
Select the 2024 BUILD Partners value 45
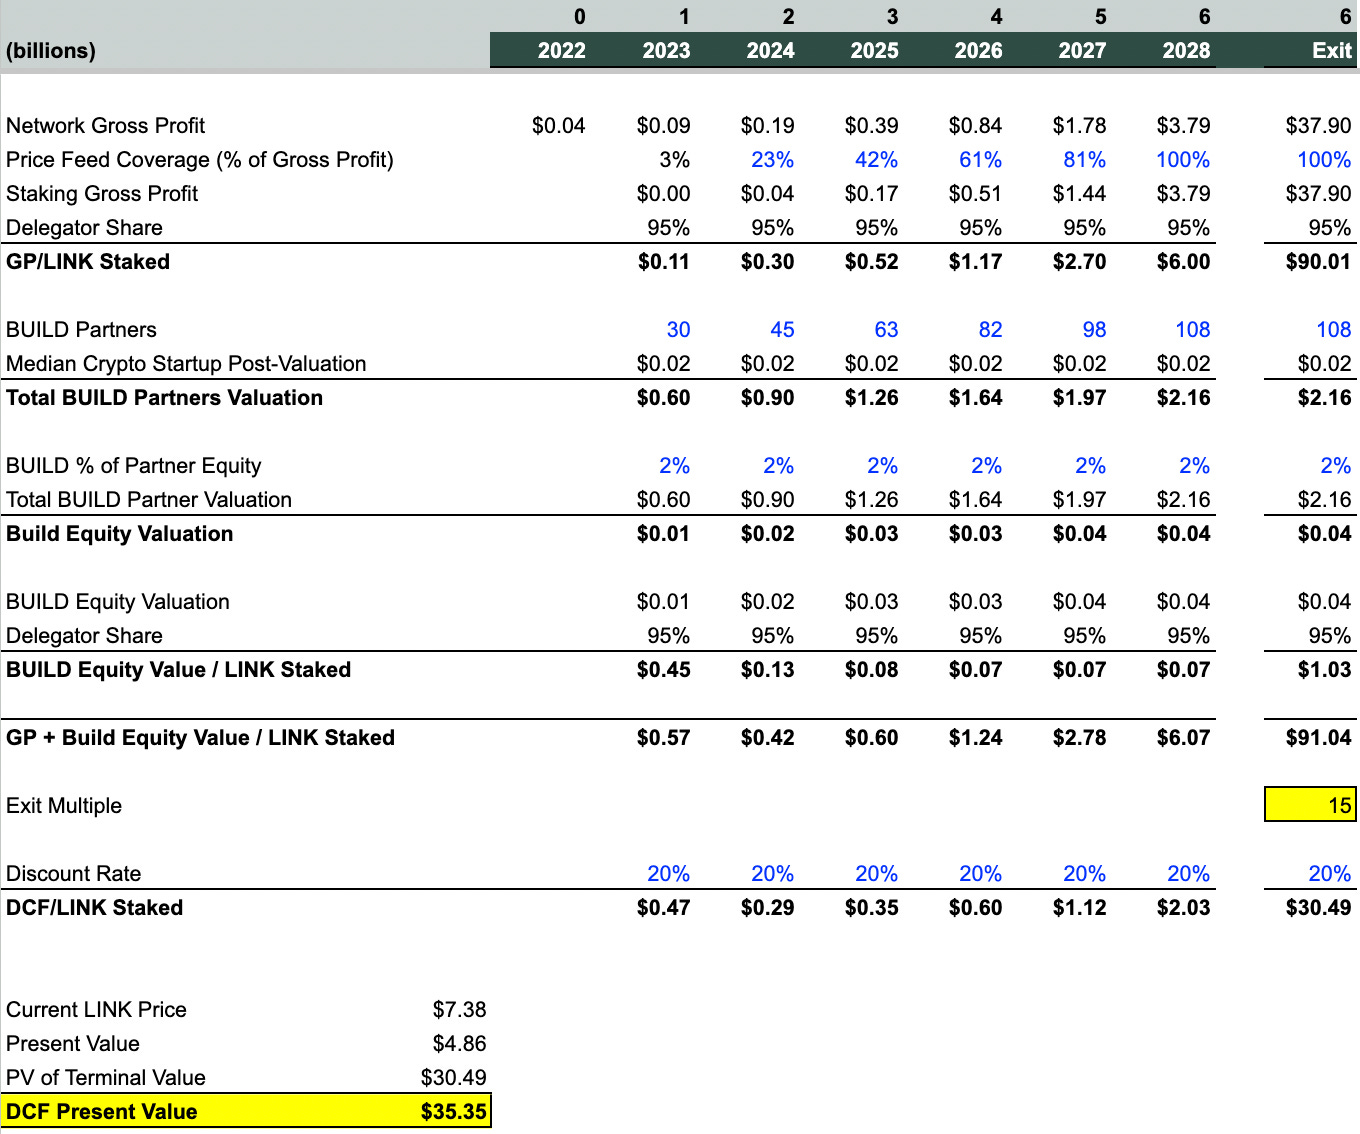click(x=782, y=329)
